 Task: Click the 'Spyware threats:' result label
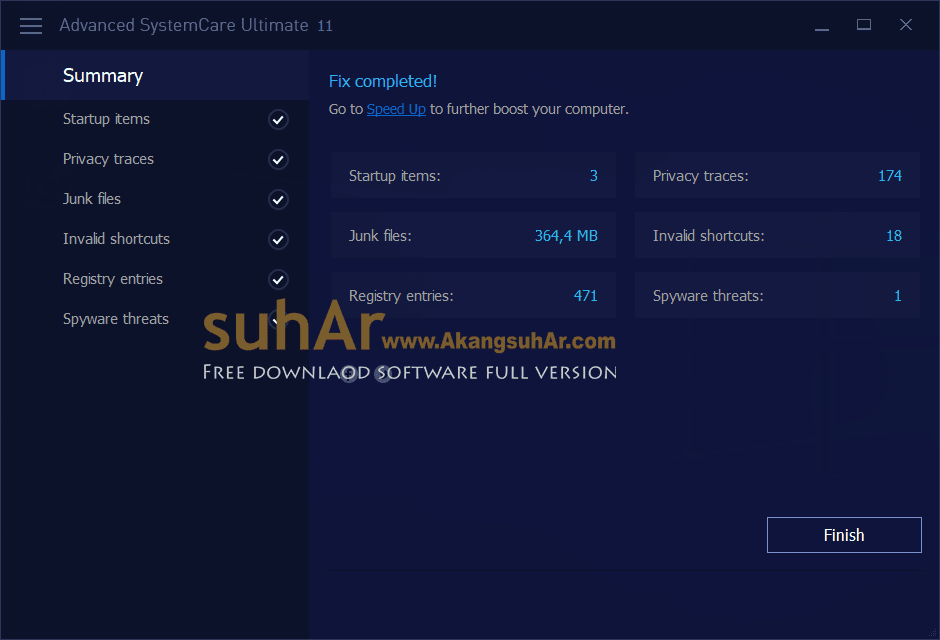[x=708, y=296]
